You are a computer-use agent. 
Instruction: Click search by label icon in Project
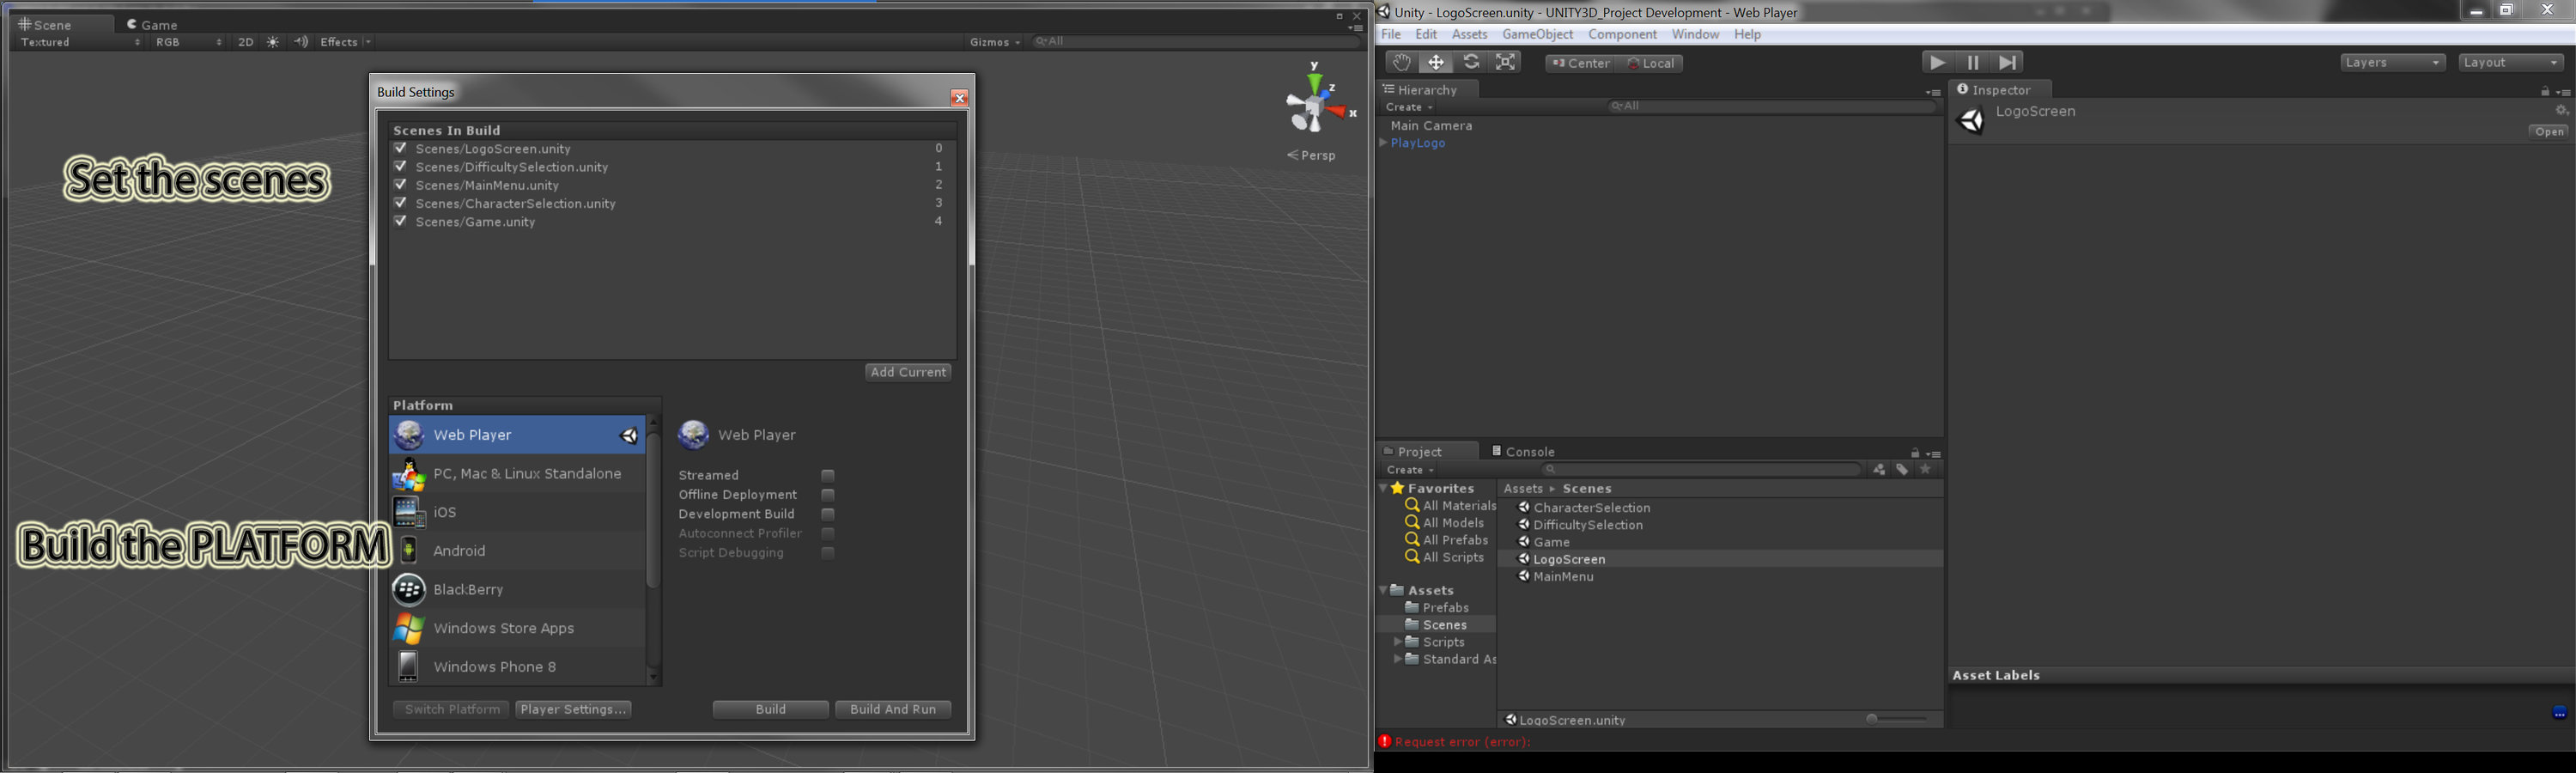click(x=1902, y=470)
